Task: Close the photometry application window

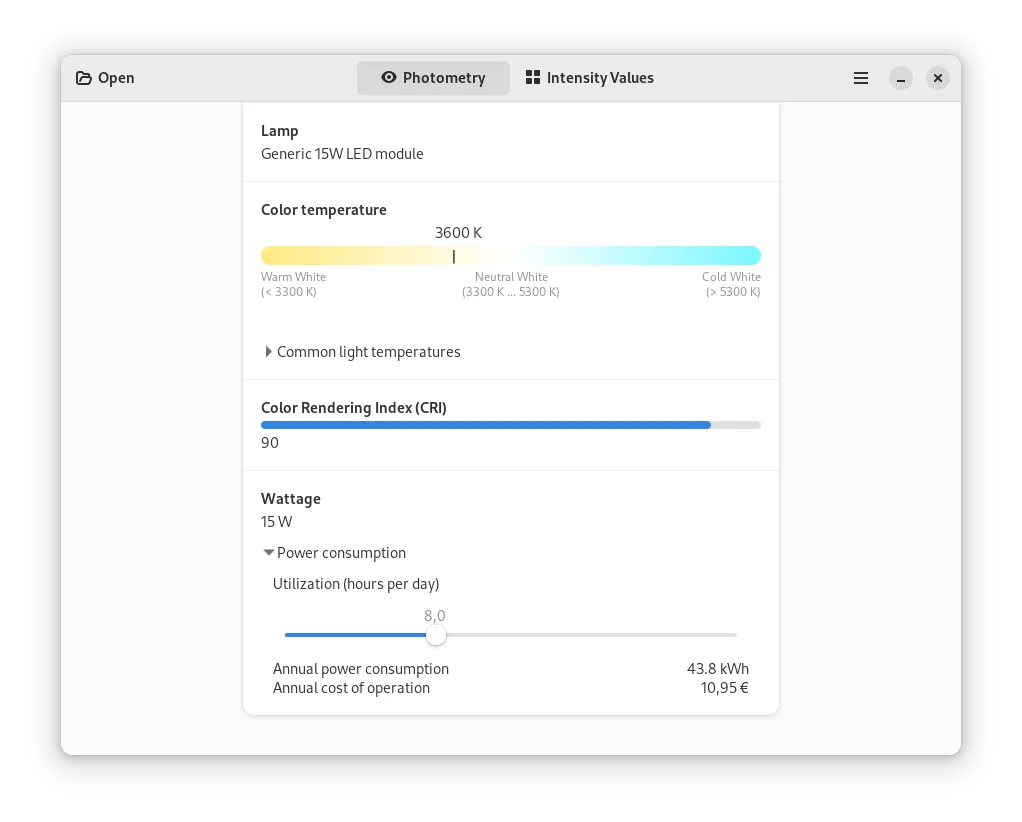Action: (937, 78)
